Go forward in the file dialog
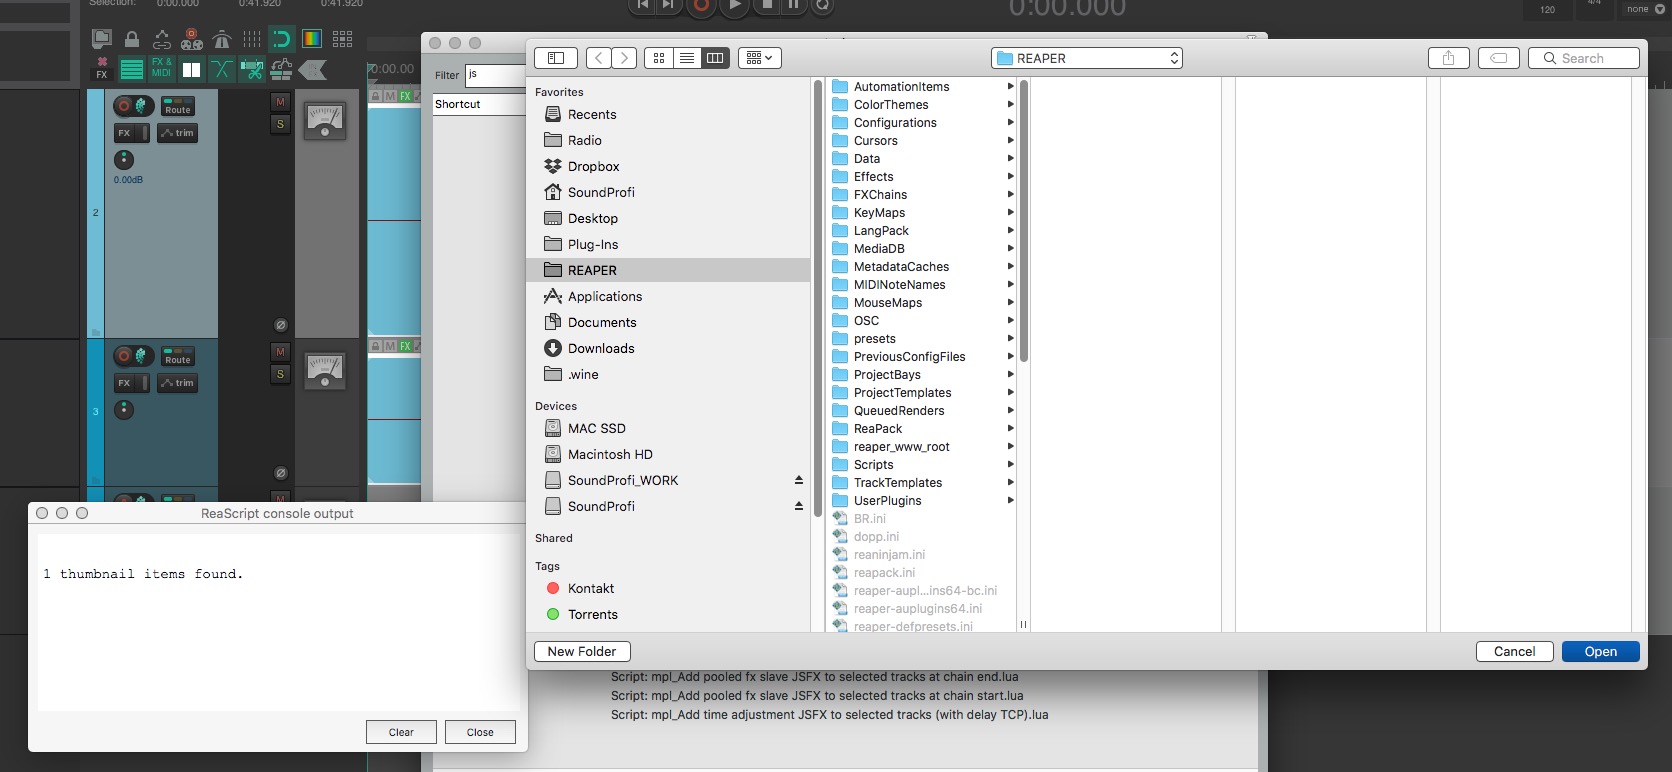Viewport: 1672px width, 772px height. click(624, 58)
